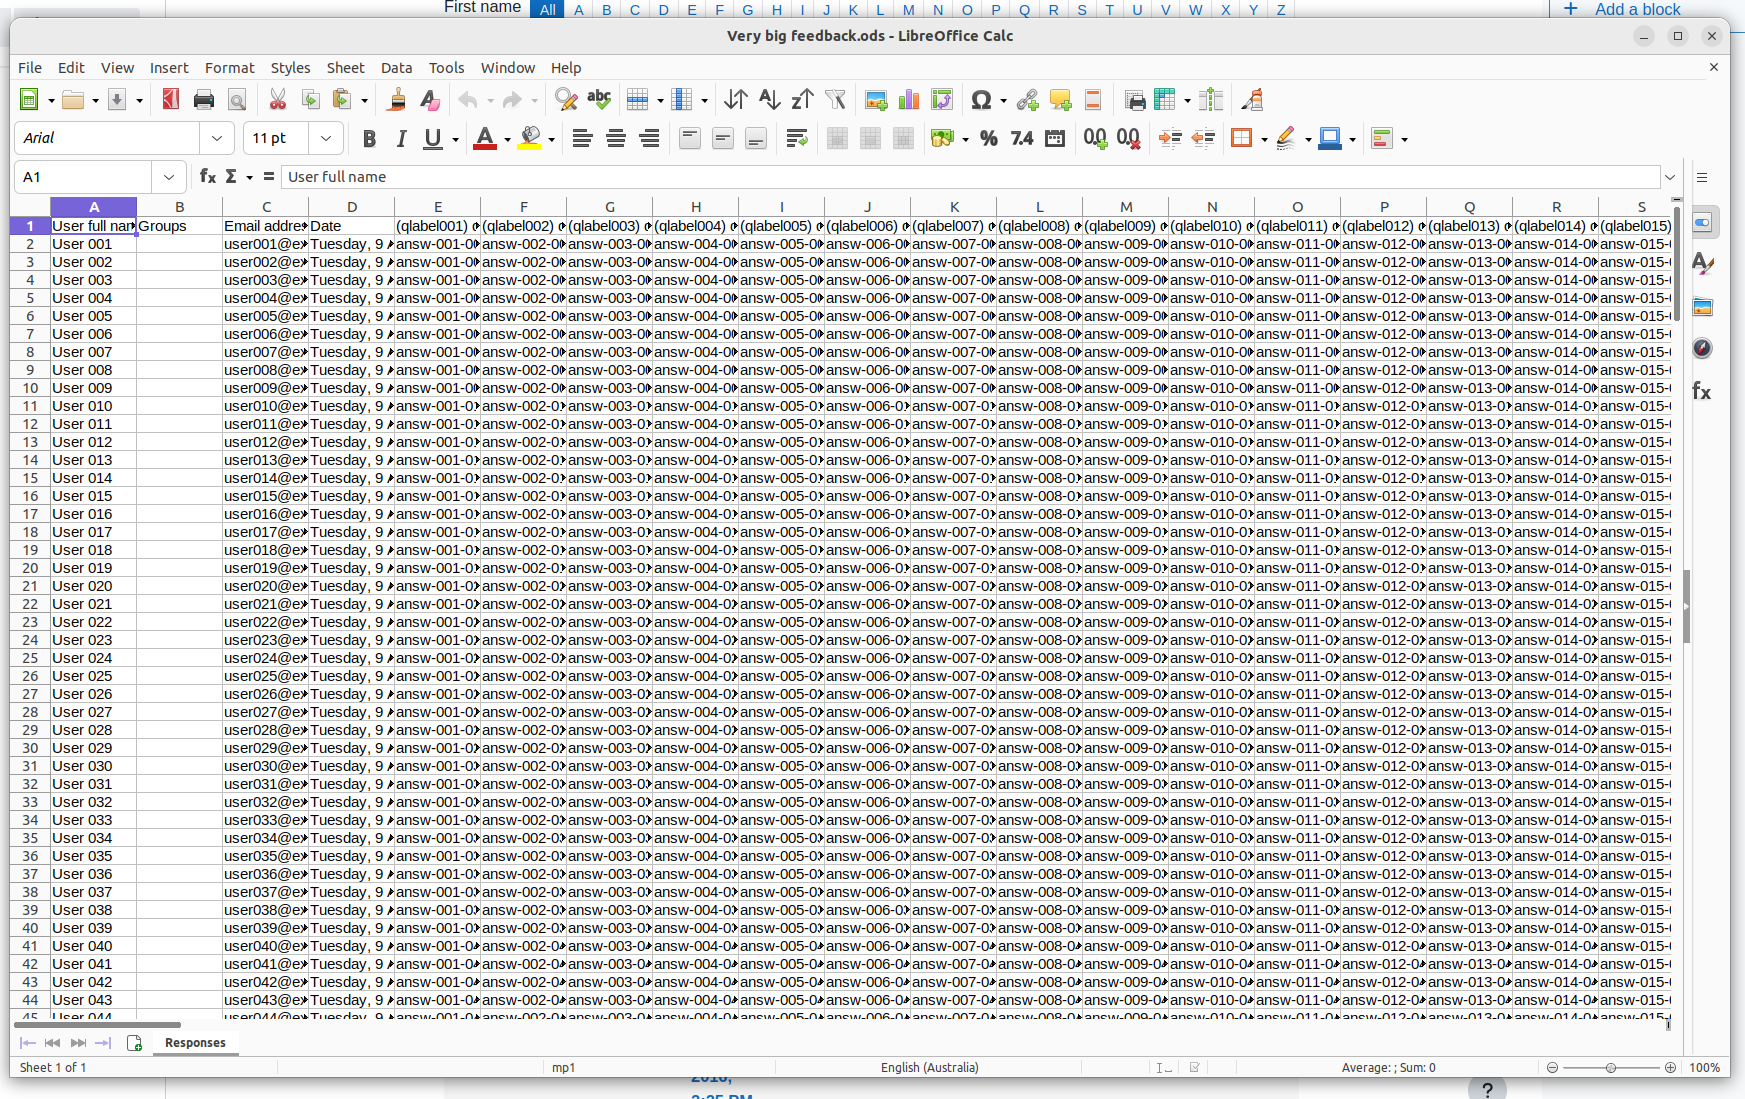1745x1099 pixels.
Task: Toggle Align Left button
Action: pyautogui.click(x=582, y=139)
